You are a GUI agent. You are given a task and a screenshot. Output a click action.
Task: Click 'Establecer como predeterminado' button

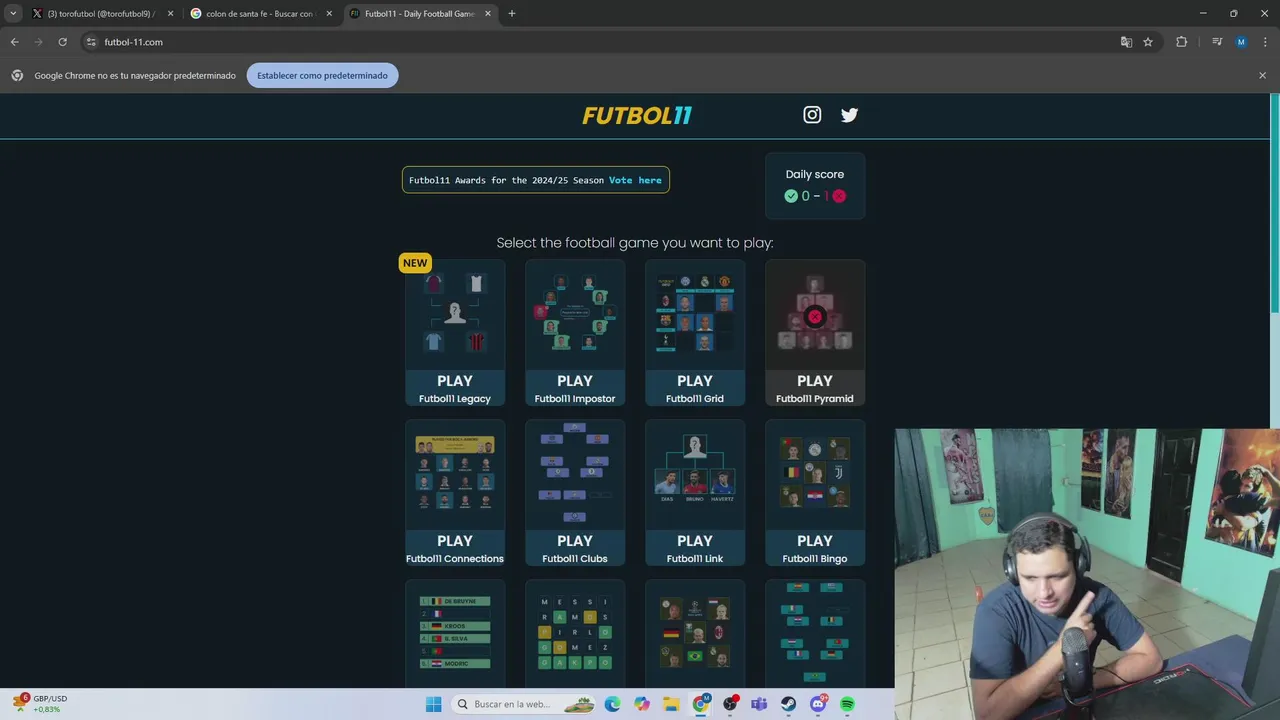[322, 75]
